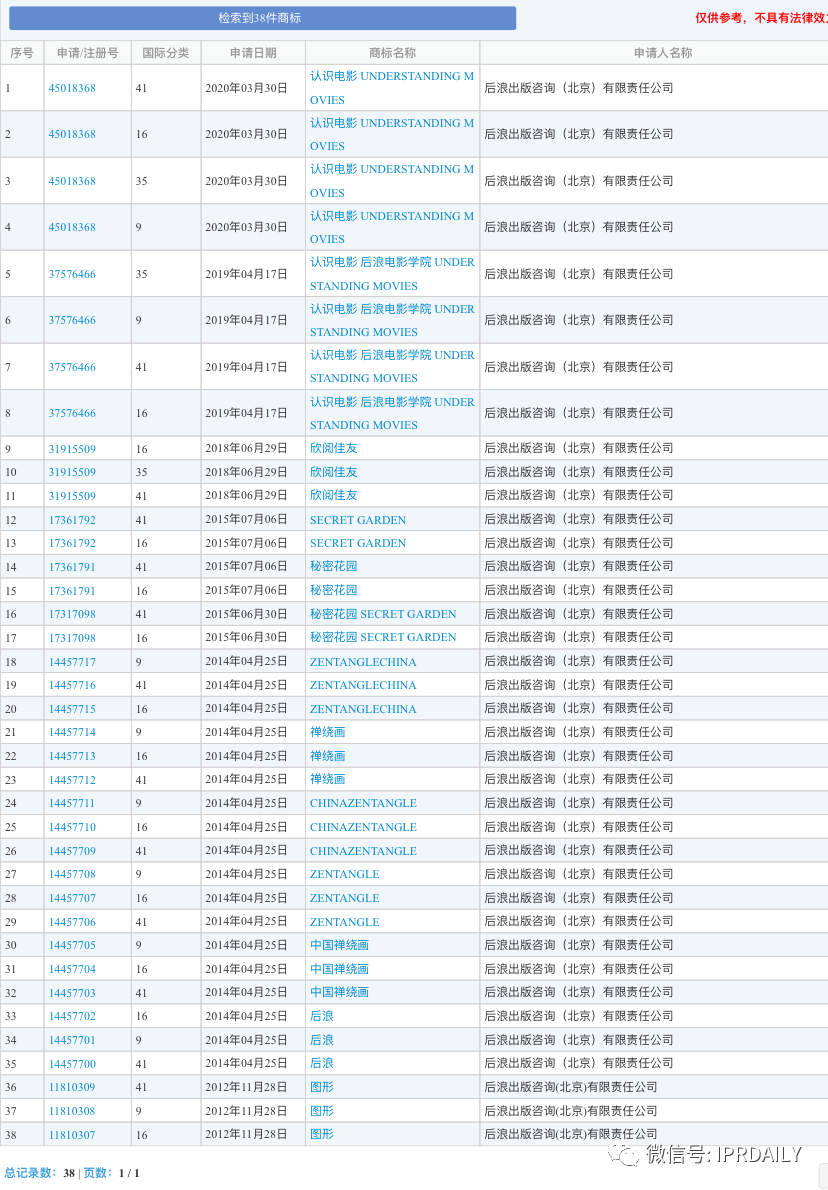Screen dimensions: 828x1190
Task: Open registration number 11810307 link
Action: 72,1135
